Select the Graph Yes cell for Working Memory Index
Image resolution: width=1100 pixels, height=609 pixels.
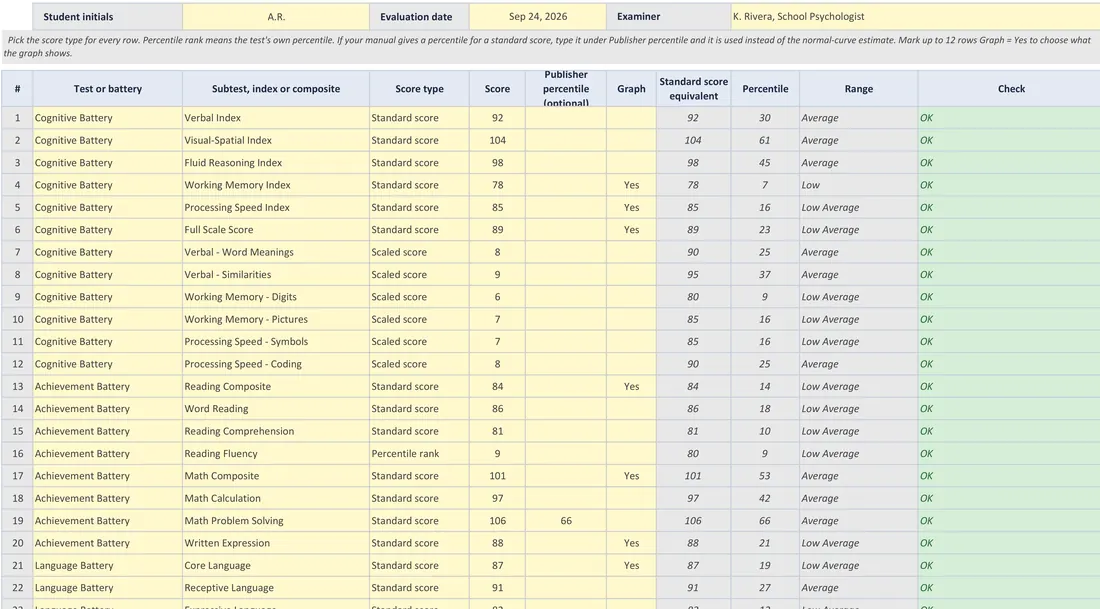[x=631, y=185]
